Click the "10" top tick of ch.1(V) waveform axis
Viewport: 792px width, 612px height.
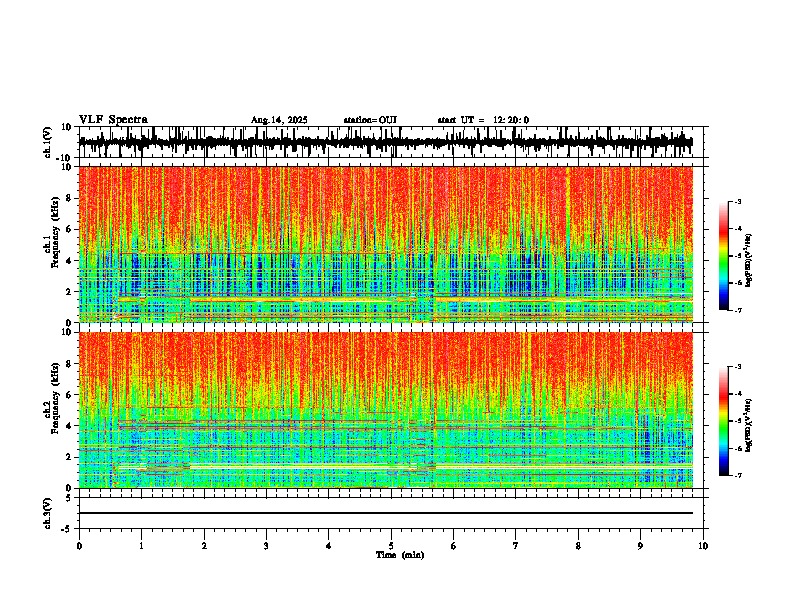pyautogui.click(x=67, y=127)
